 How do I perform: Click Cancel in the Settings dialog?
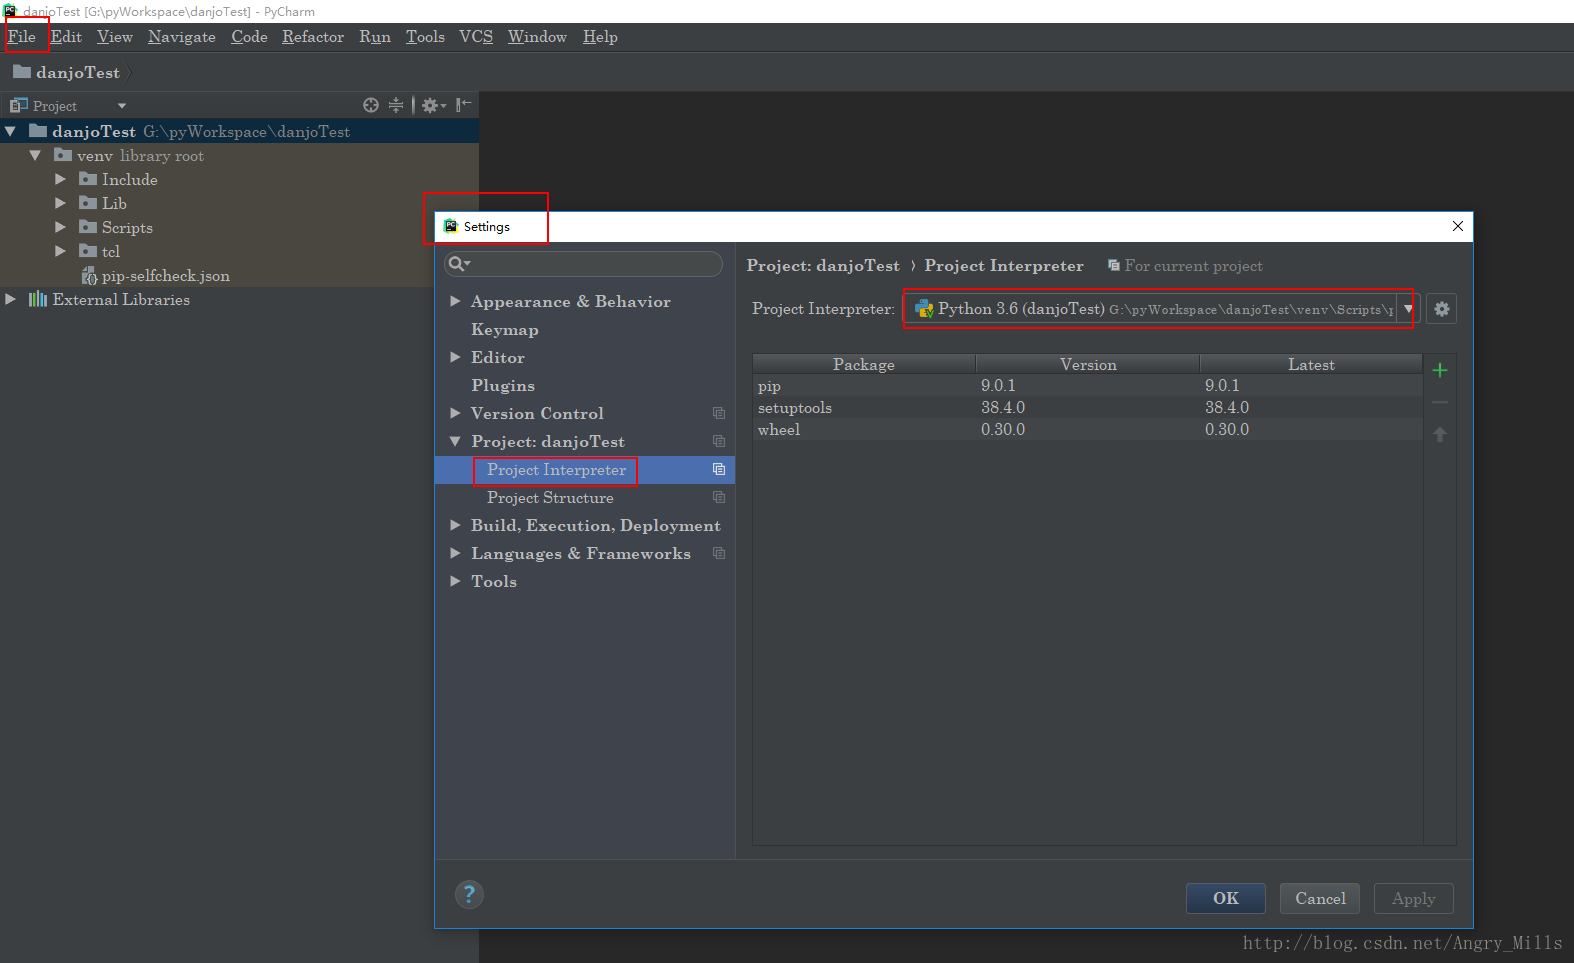1320,898
